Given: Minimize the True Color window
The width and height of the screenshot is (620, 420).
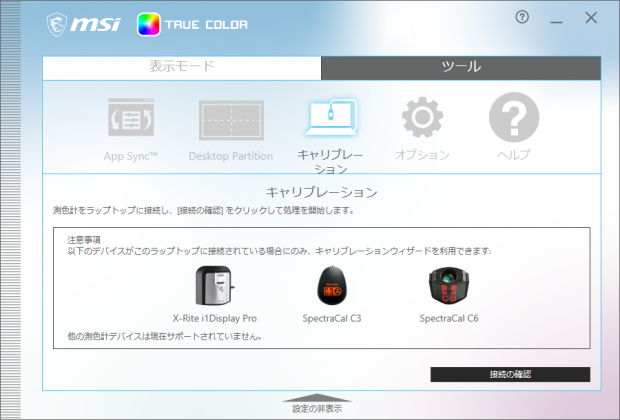Looking at the screenshot, I should [556, 19].
